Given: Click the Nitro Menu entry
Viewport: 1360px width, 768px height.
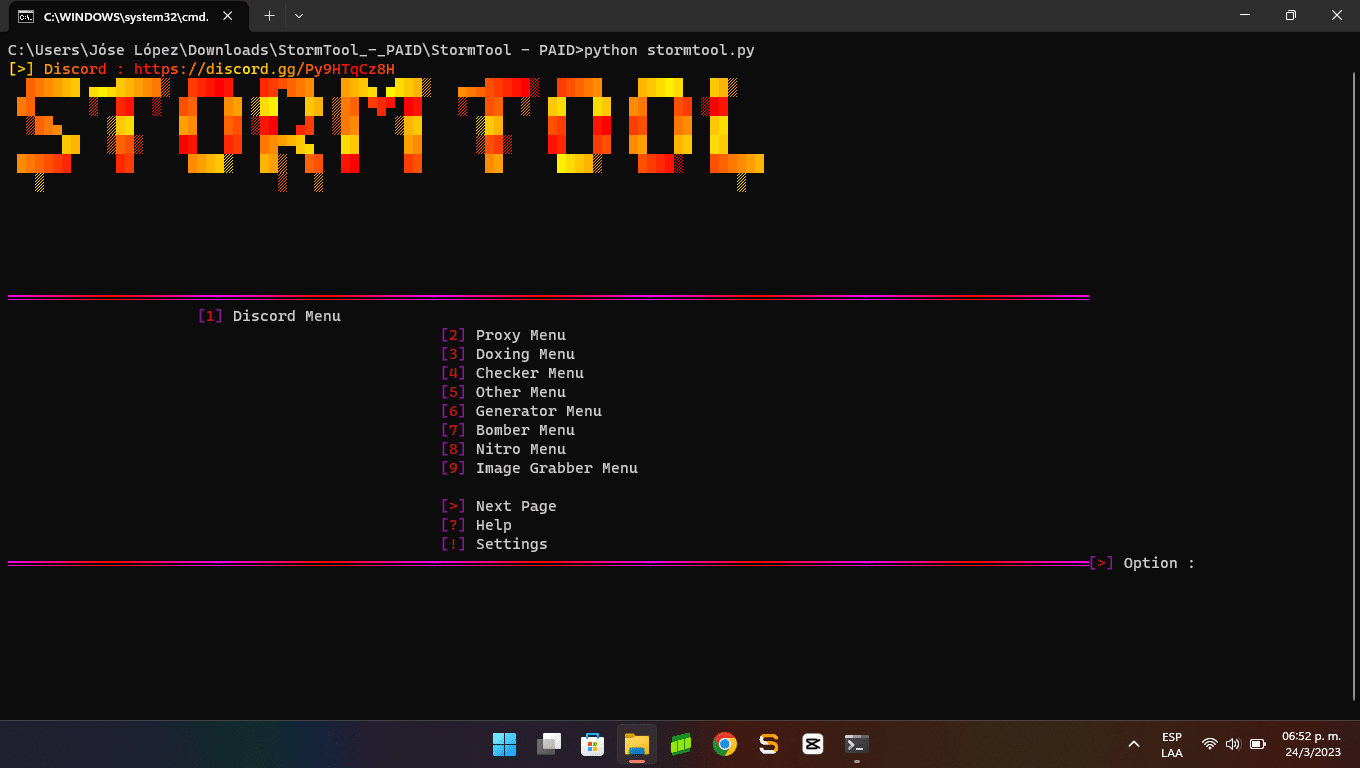Looking at the screenshot, I should [503, 449].
